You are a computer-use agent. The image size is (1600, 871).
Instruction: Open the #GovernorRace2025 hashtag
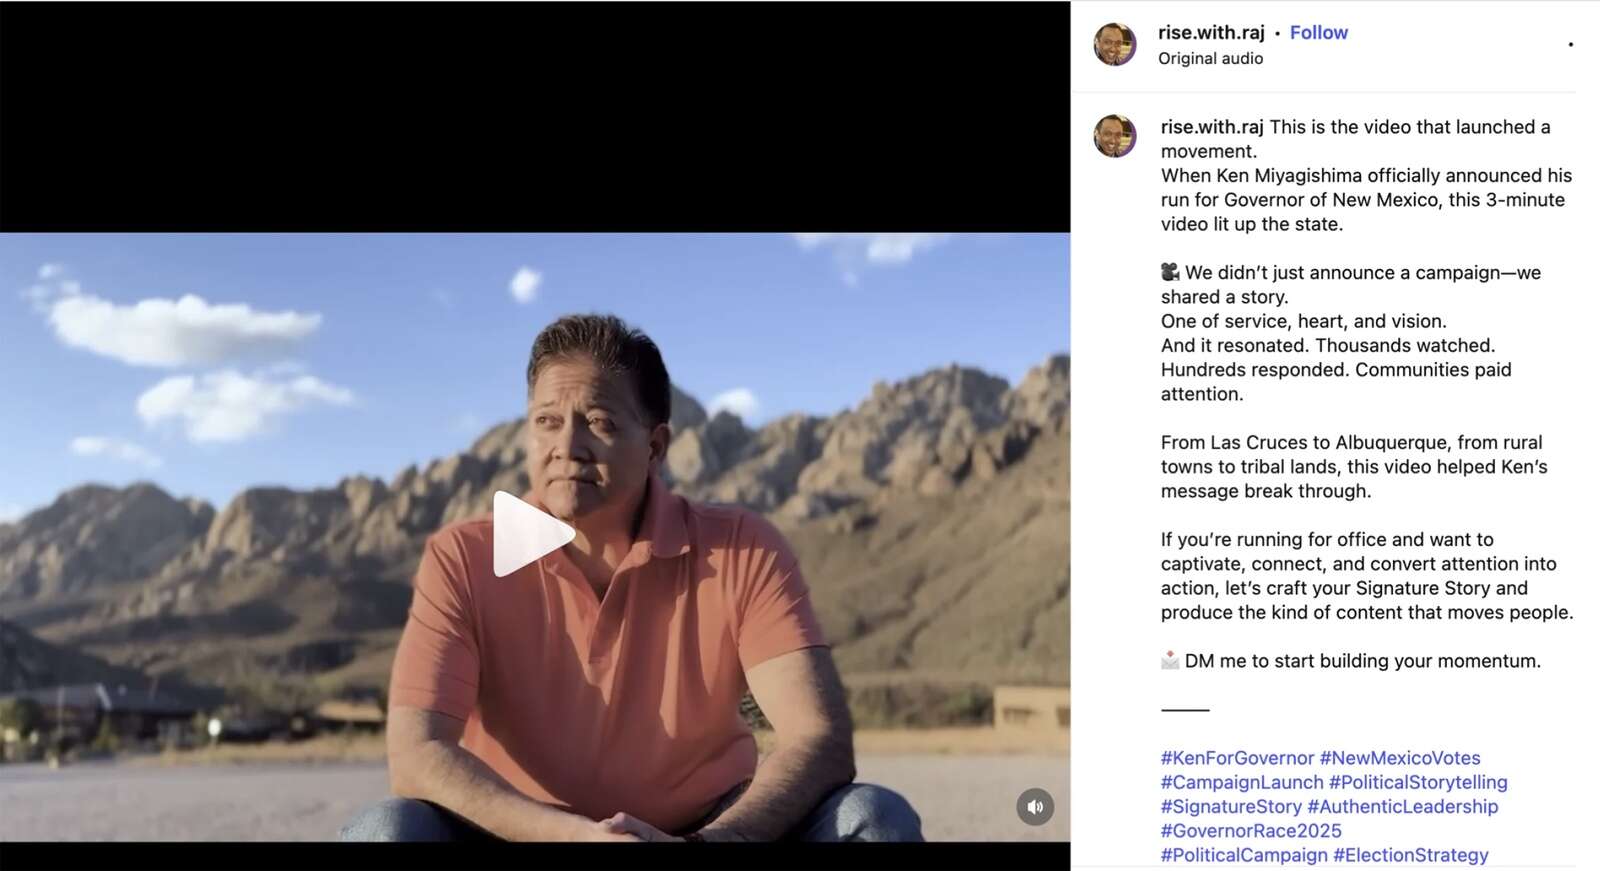(1251, 830)
